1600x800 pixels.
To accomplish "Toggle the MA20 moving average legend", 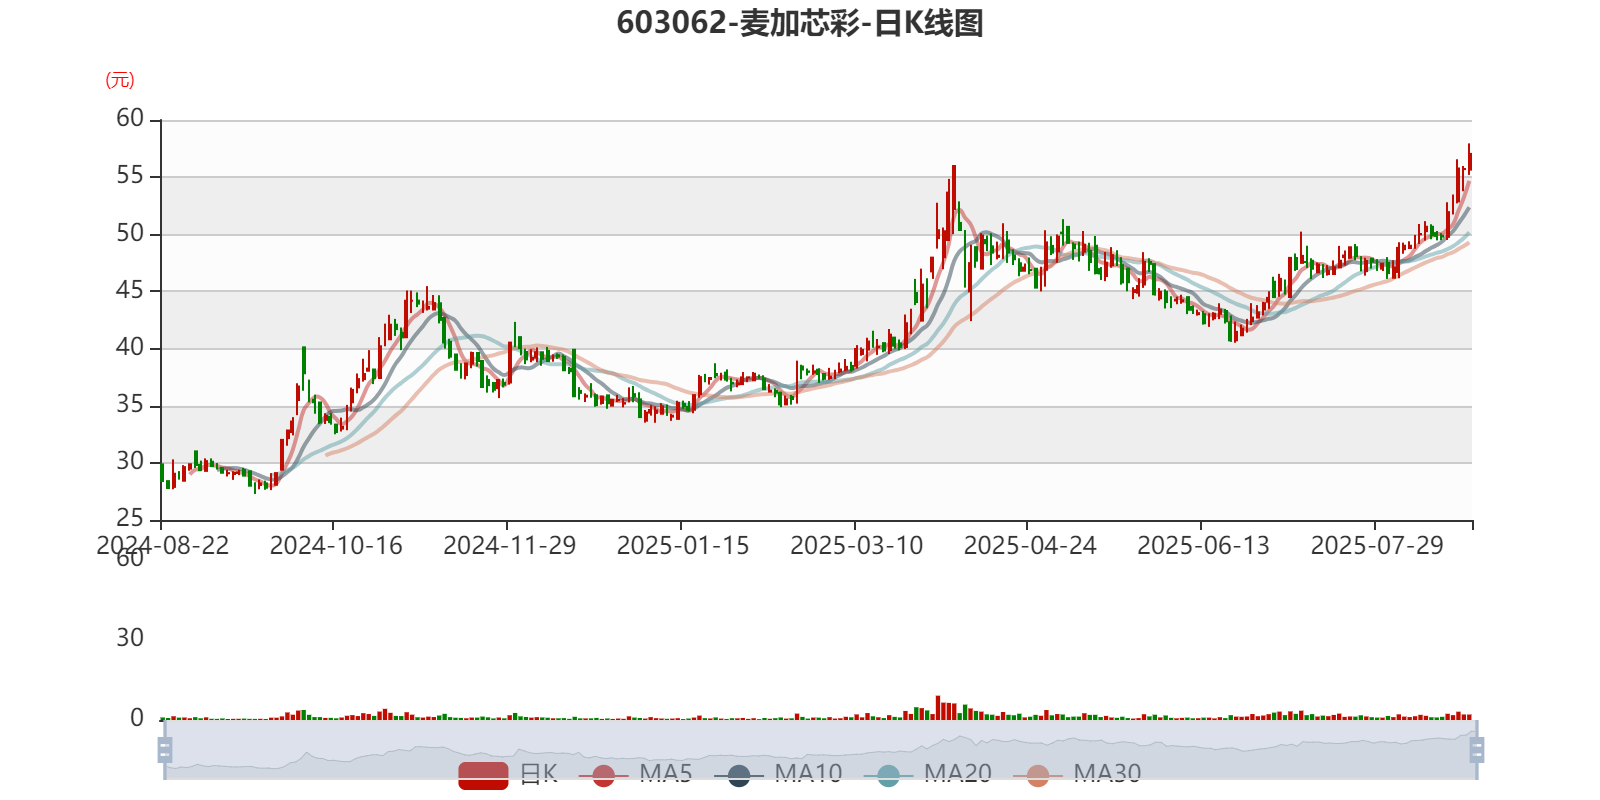I will (x=928, y=774).
